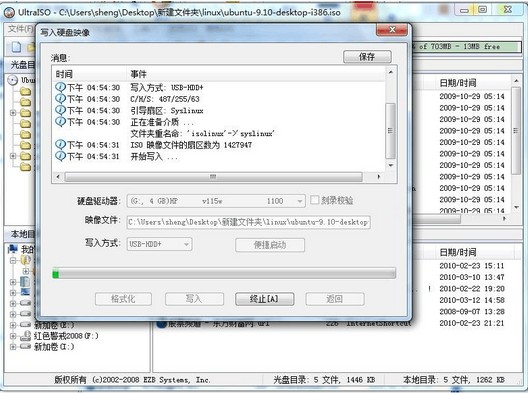The width and height of the screenshot is (528, 393).
Task: Select the 红色警戒2008 (F:) drive icon
Action: point(26,335)
